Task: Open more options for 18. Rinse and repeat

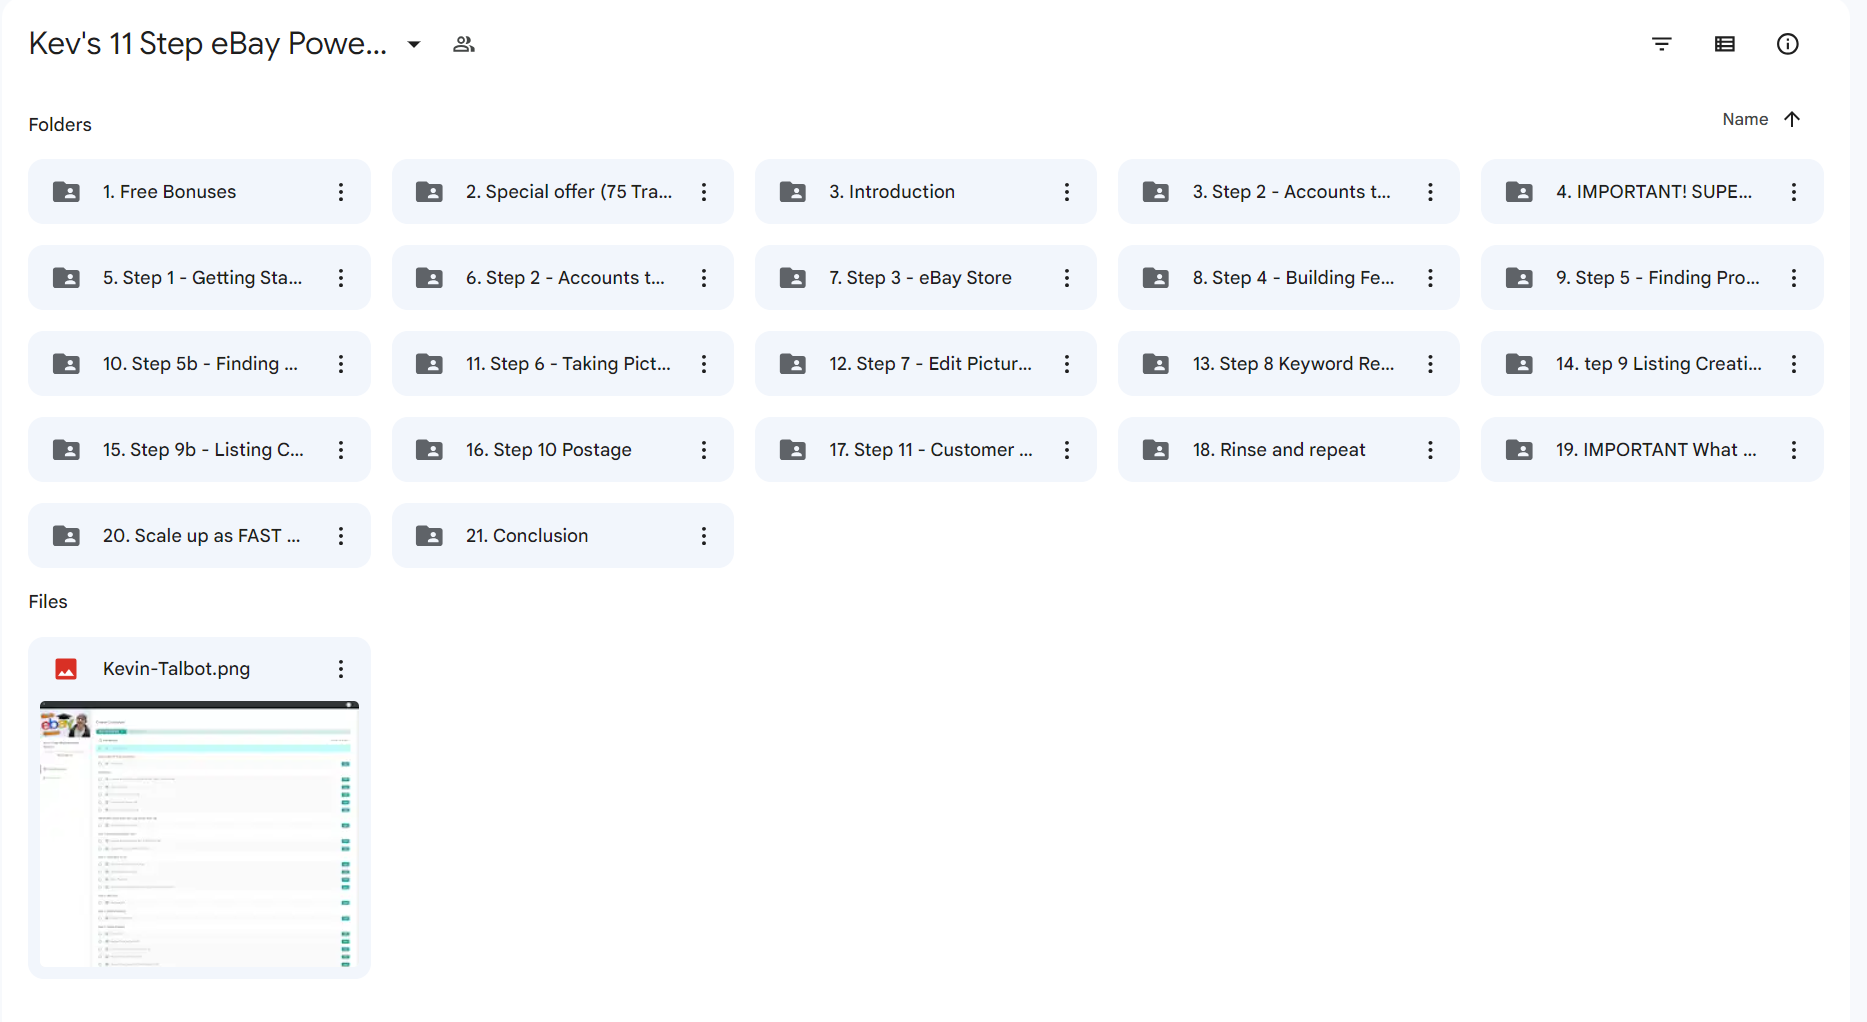Action: pos(1430,450)
